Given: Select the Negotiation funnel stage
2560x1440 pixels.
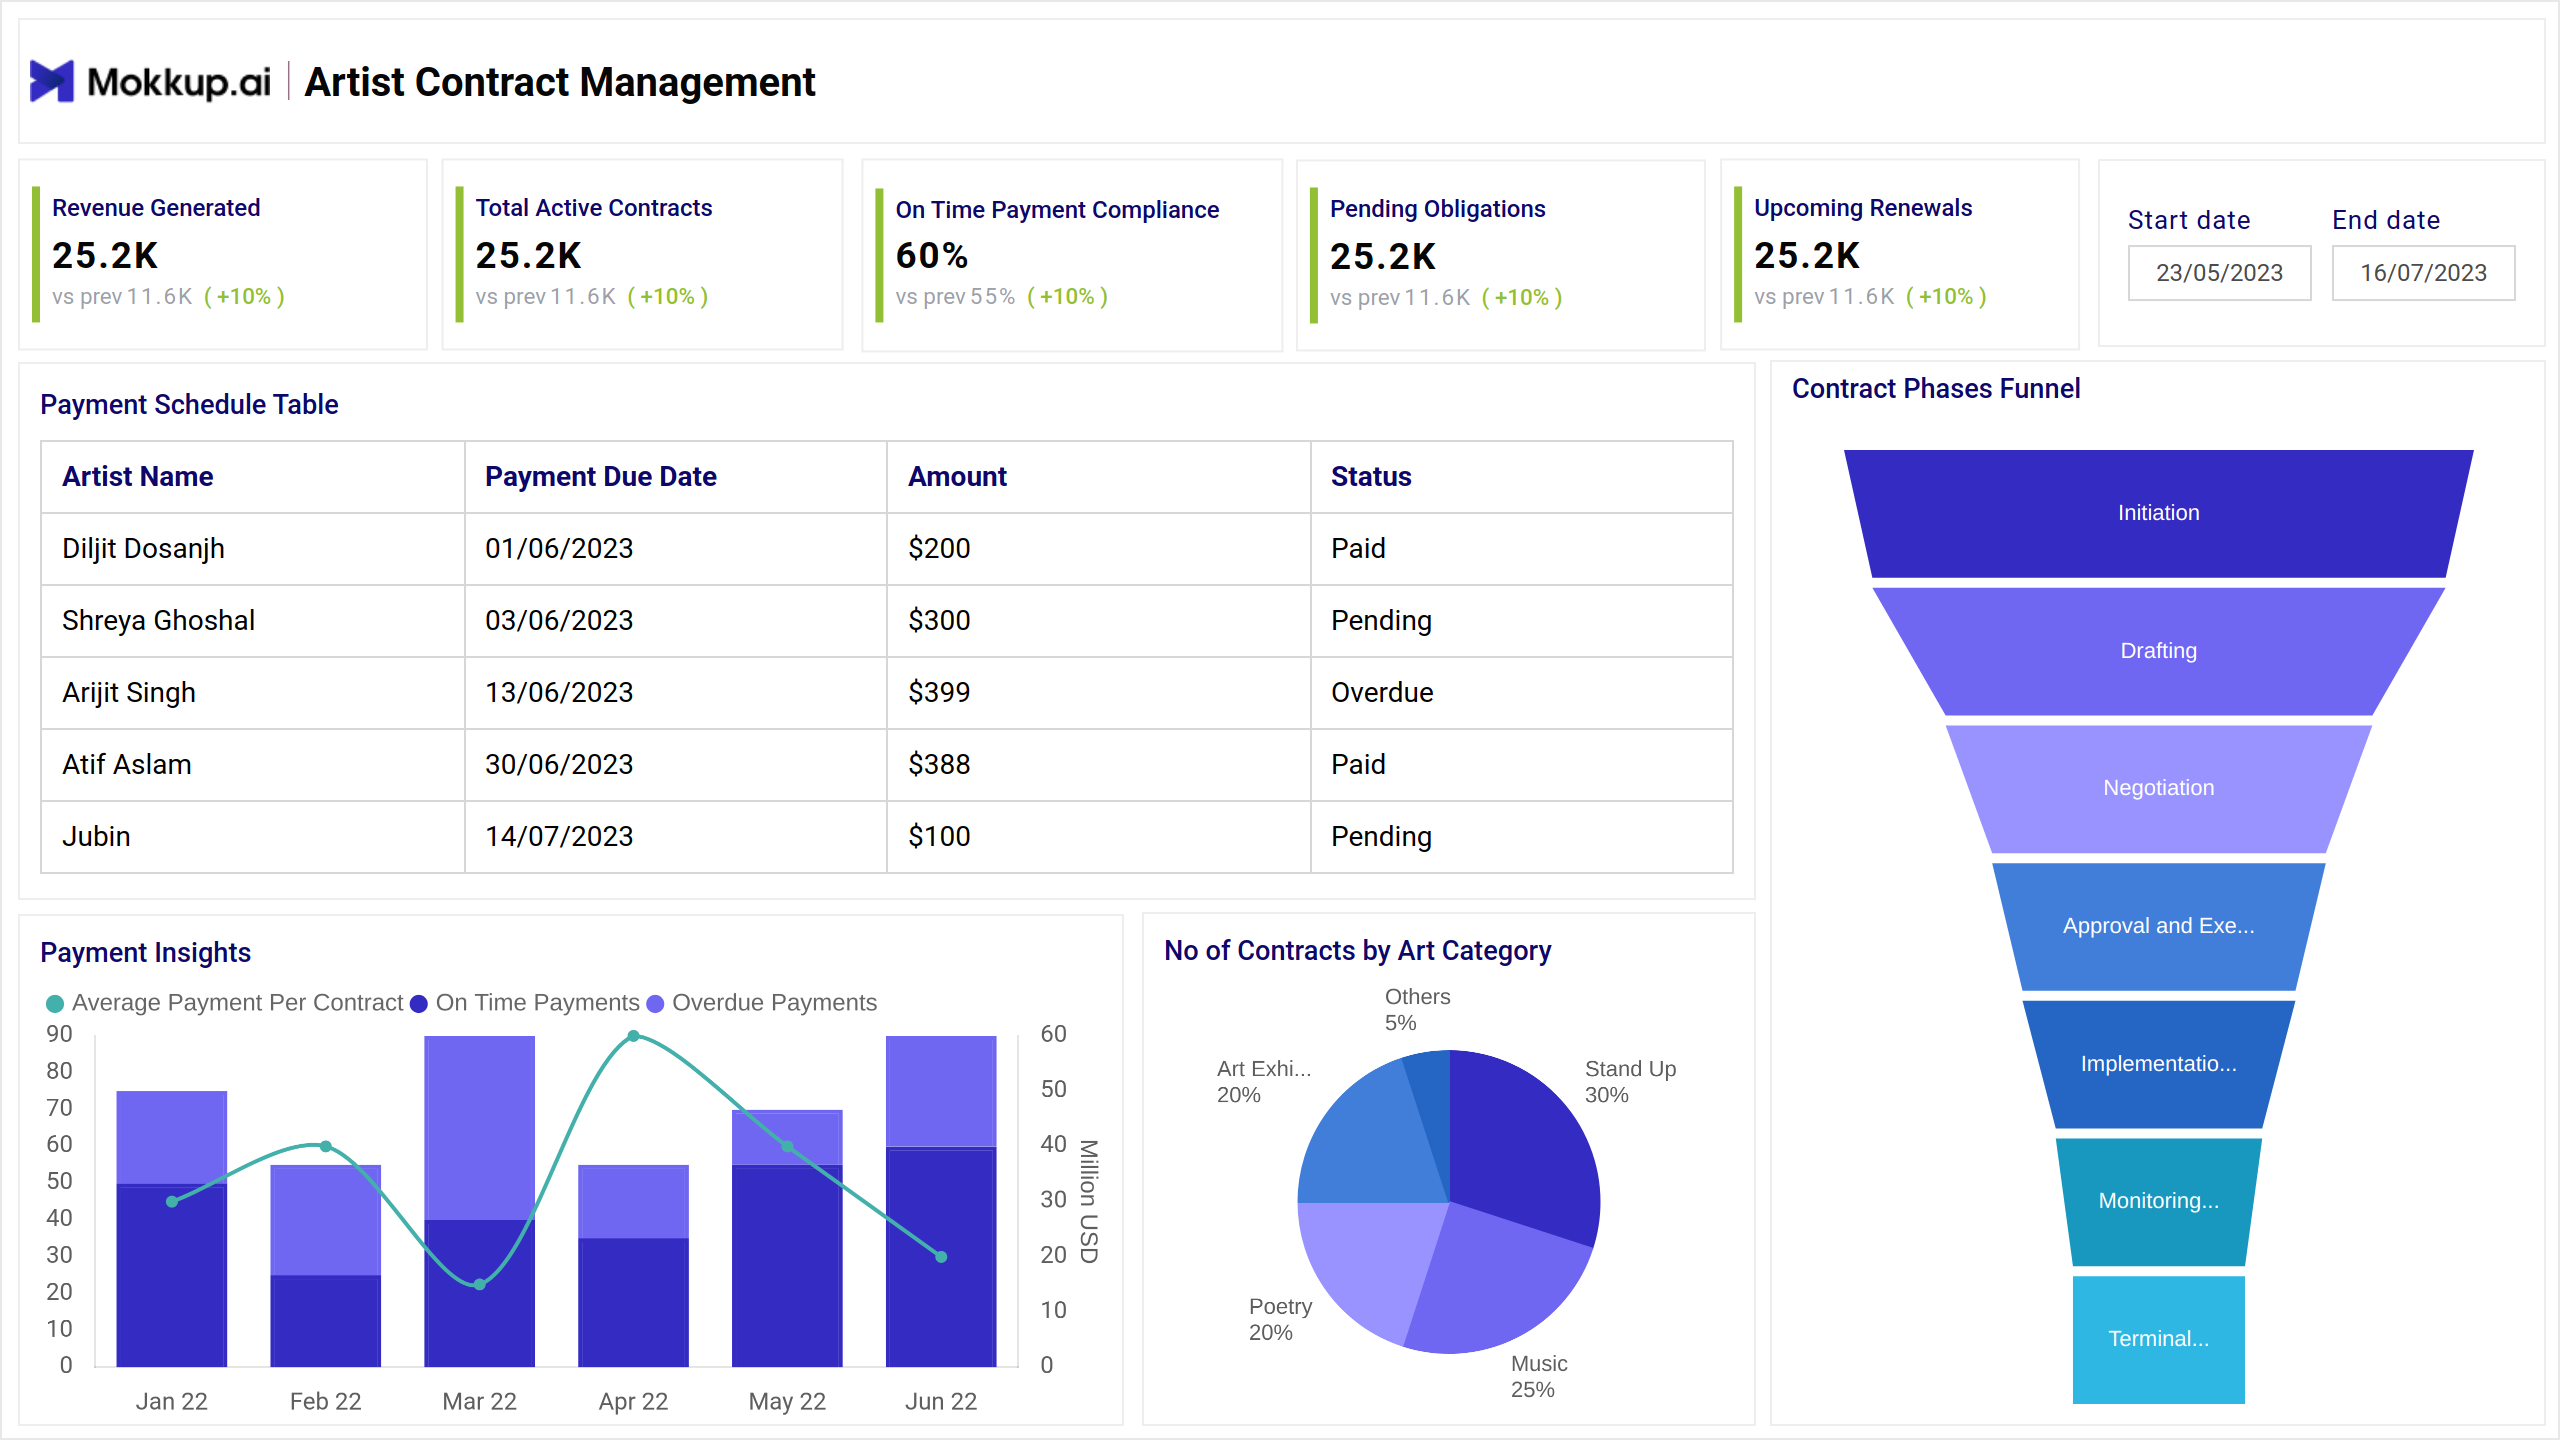Looking at the screenshot, I should click(x=2159, y=788).
